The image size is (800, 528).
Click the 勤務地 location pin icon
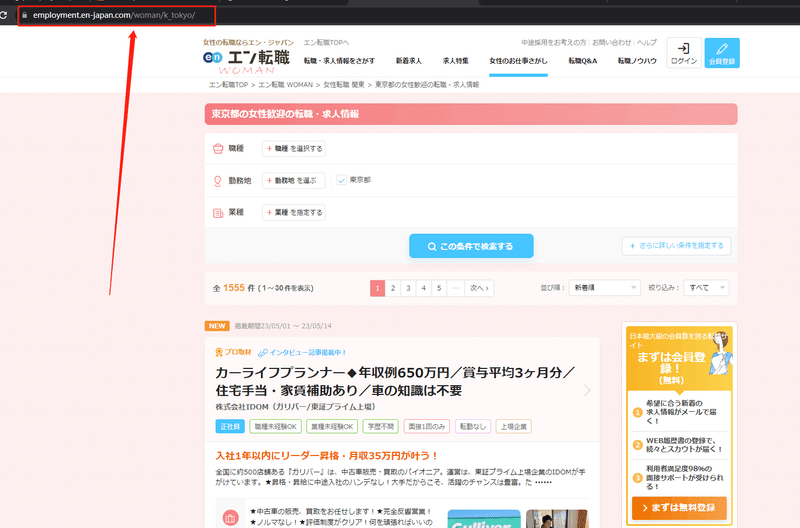(218, 181)
